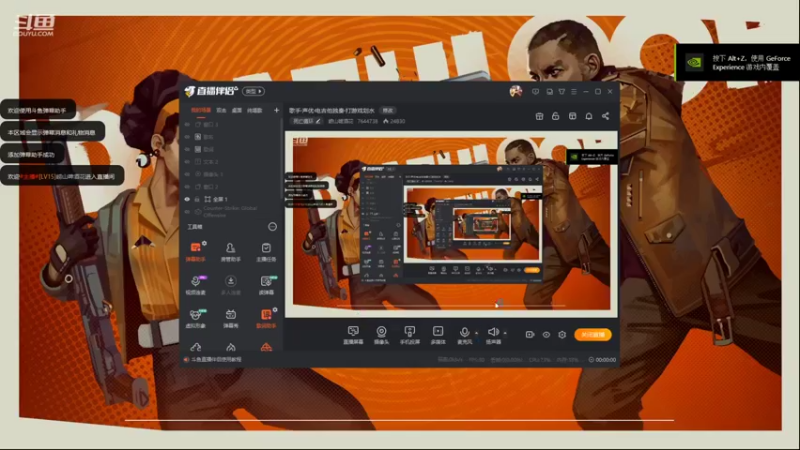Open the gift box icon in room header

[539, 116]
